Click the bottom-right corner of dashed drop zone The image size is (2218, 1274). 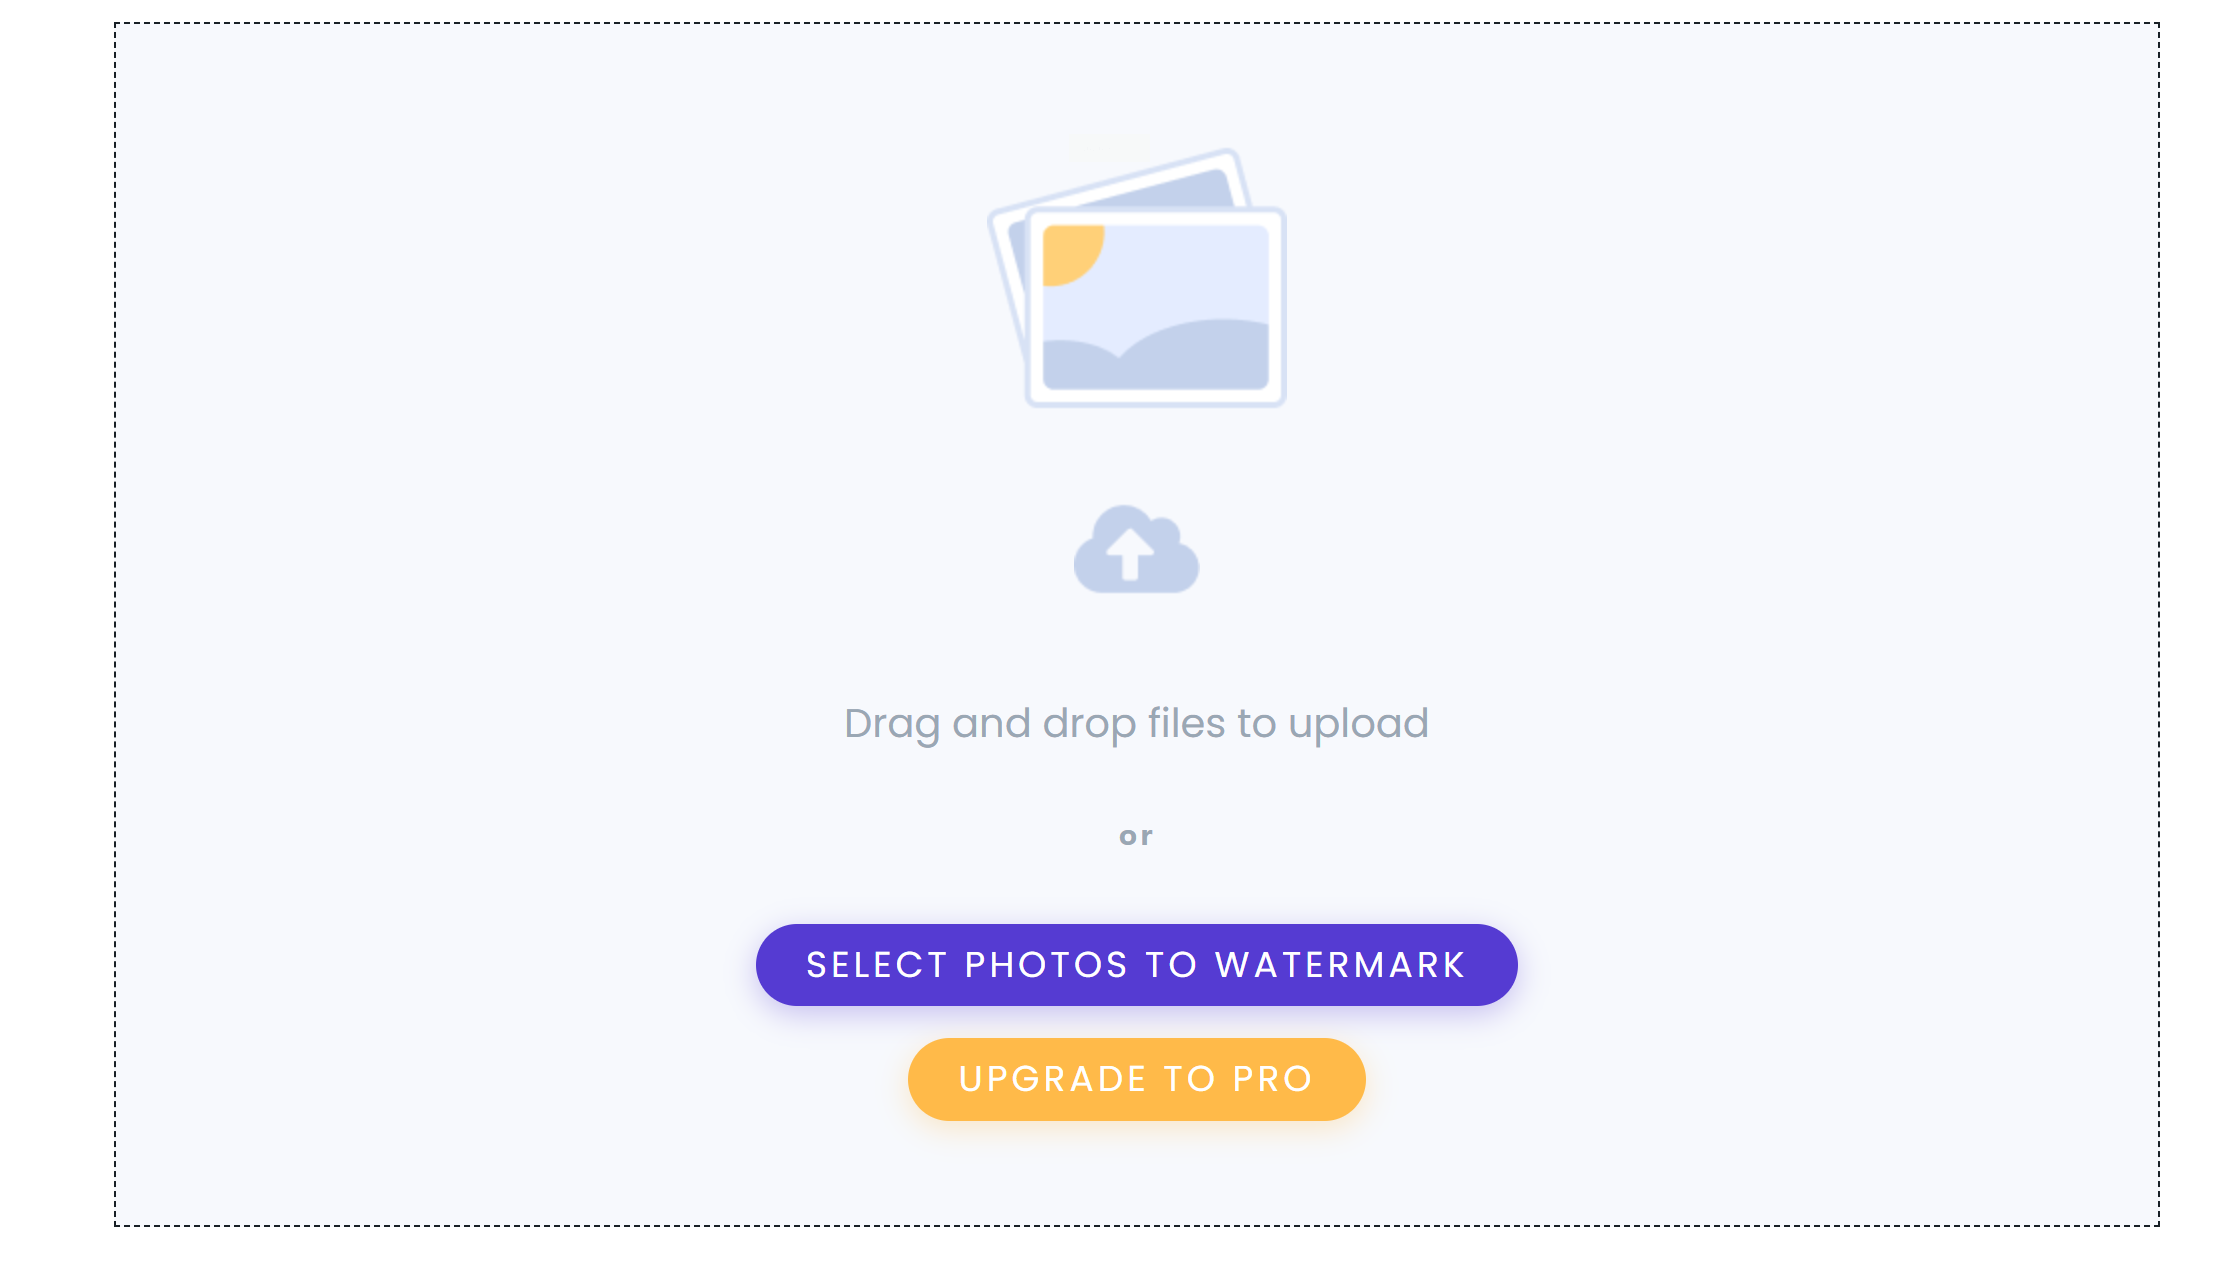(2158, 1224)
